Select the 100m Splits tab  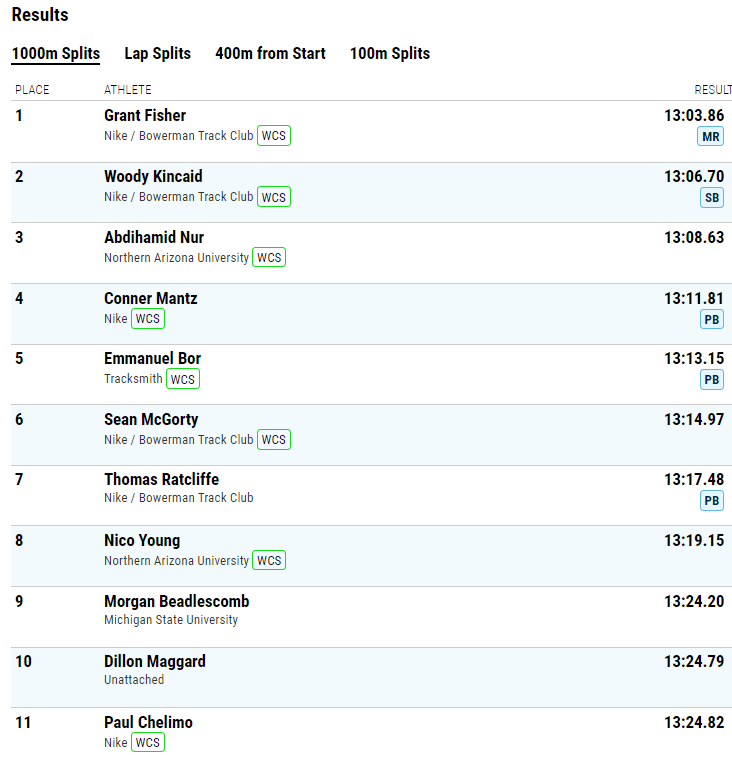coord(390,54)
